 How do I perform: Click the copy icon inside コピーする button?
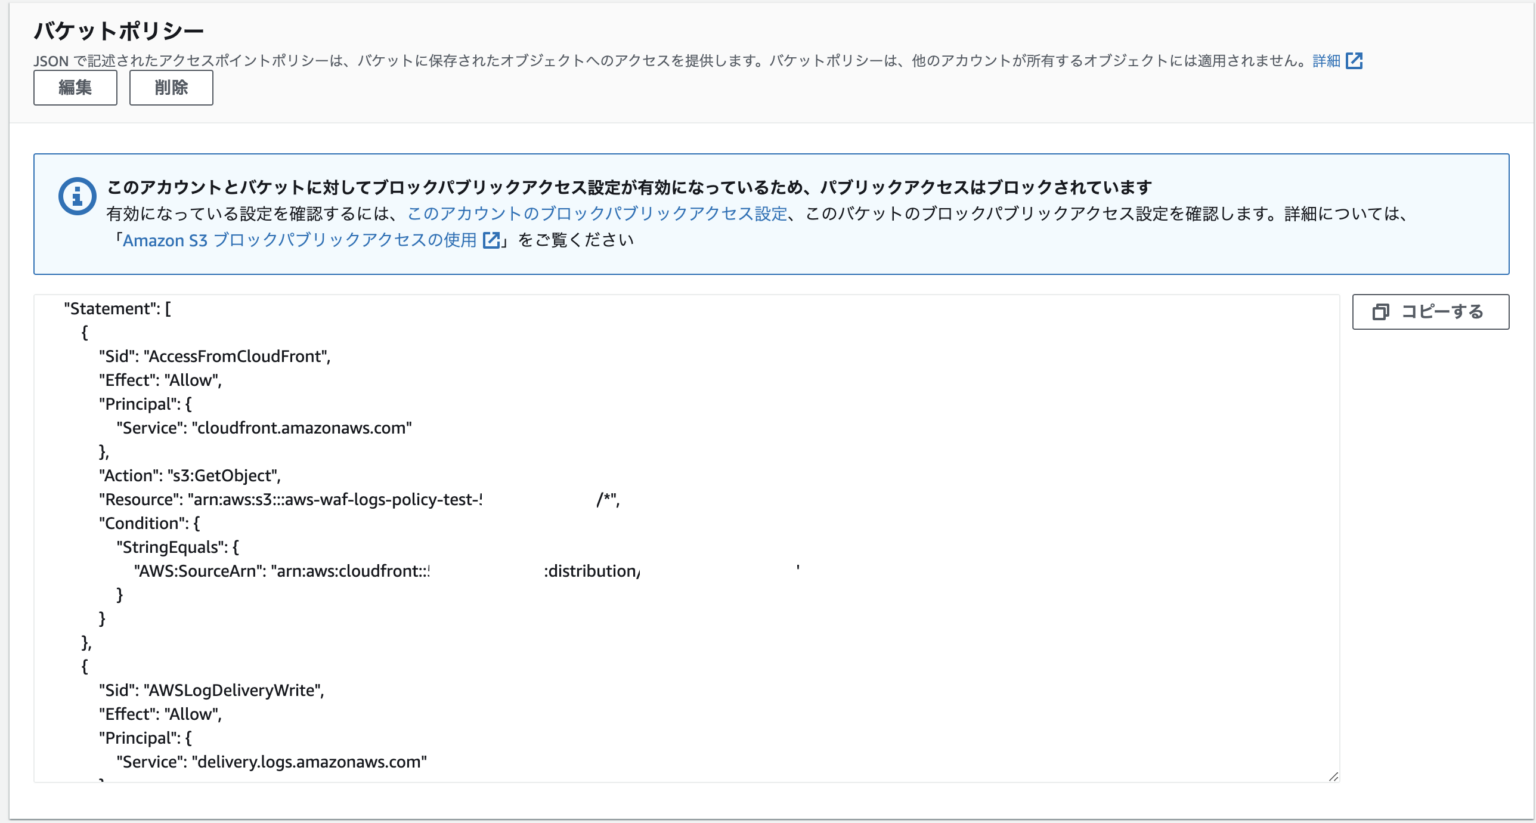tap(1382, 311)
